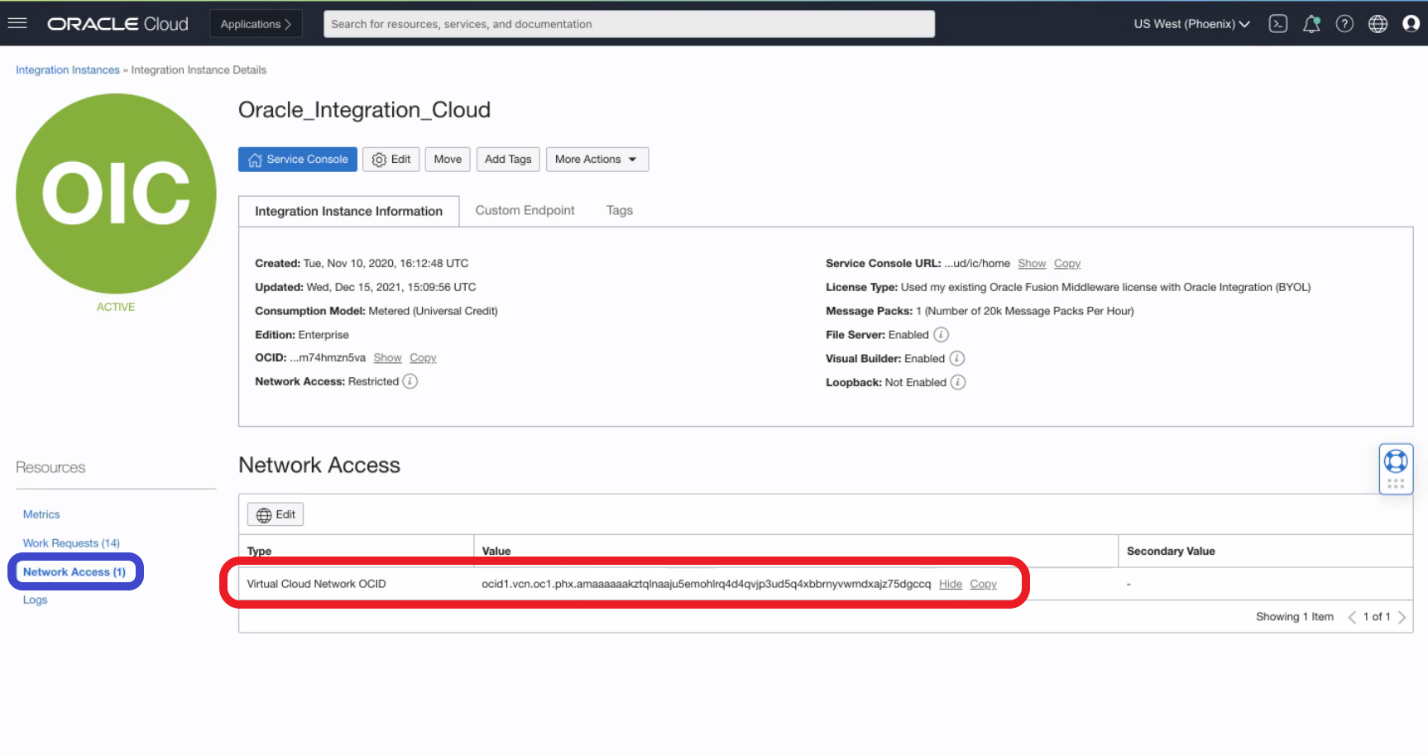Viewport: 1428px width, 755px height.
Task: Click the drag-handle dots below the lifebuoy
Action: click(1395, 483)
